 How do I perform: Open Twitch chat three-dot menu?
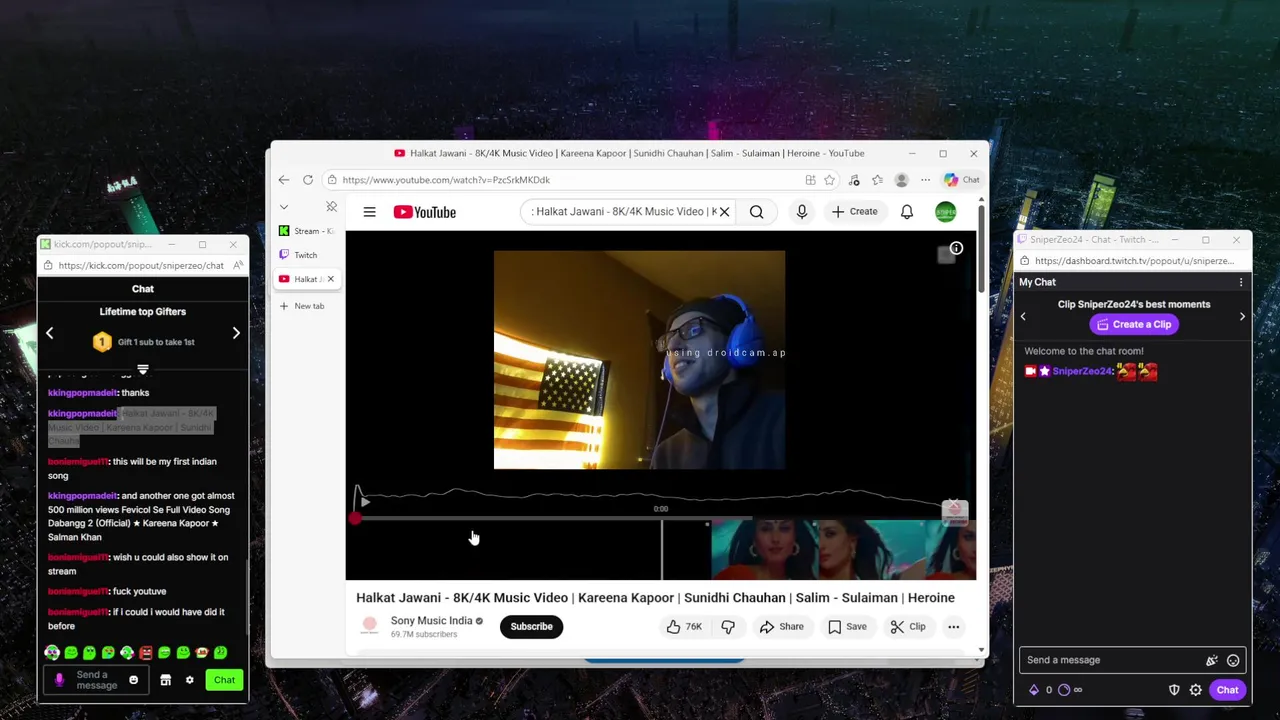click(1241, 282)
